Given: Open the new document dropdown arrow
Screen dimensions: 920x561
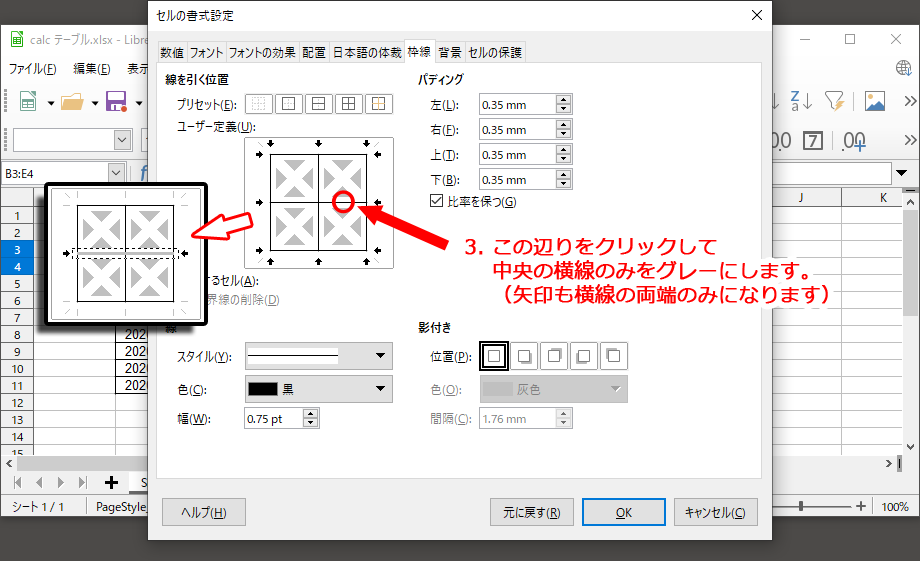Looking at the screenshot, I should point(51,103).
